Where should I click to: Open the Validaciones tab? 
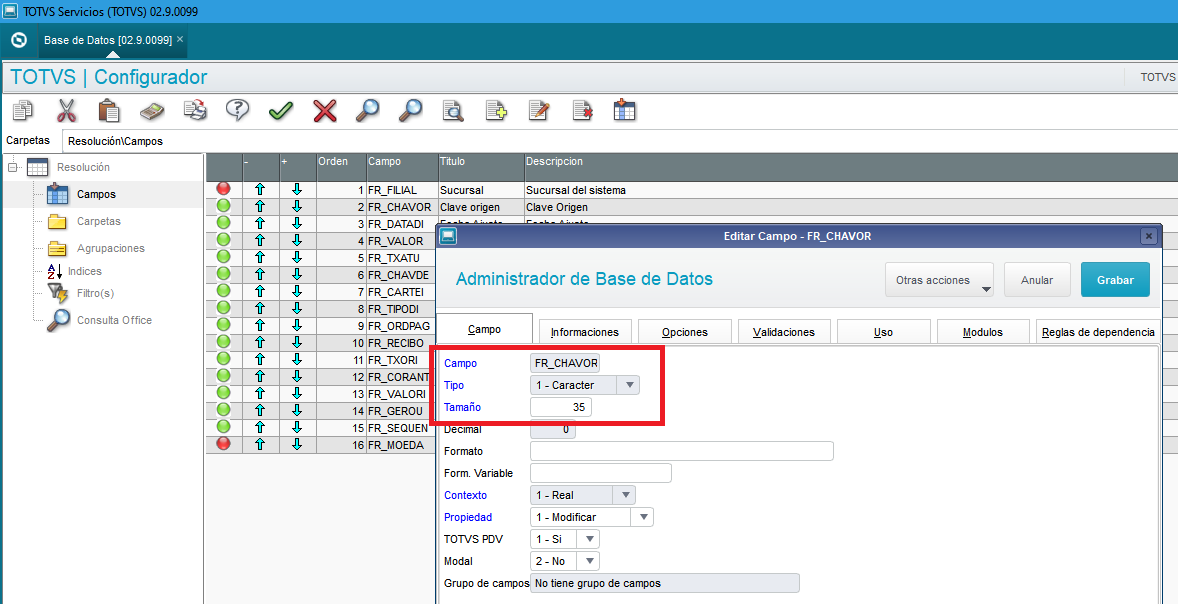pyautogui.click(x=784, y=332)
